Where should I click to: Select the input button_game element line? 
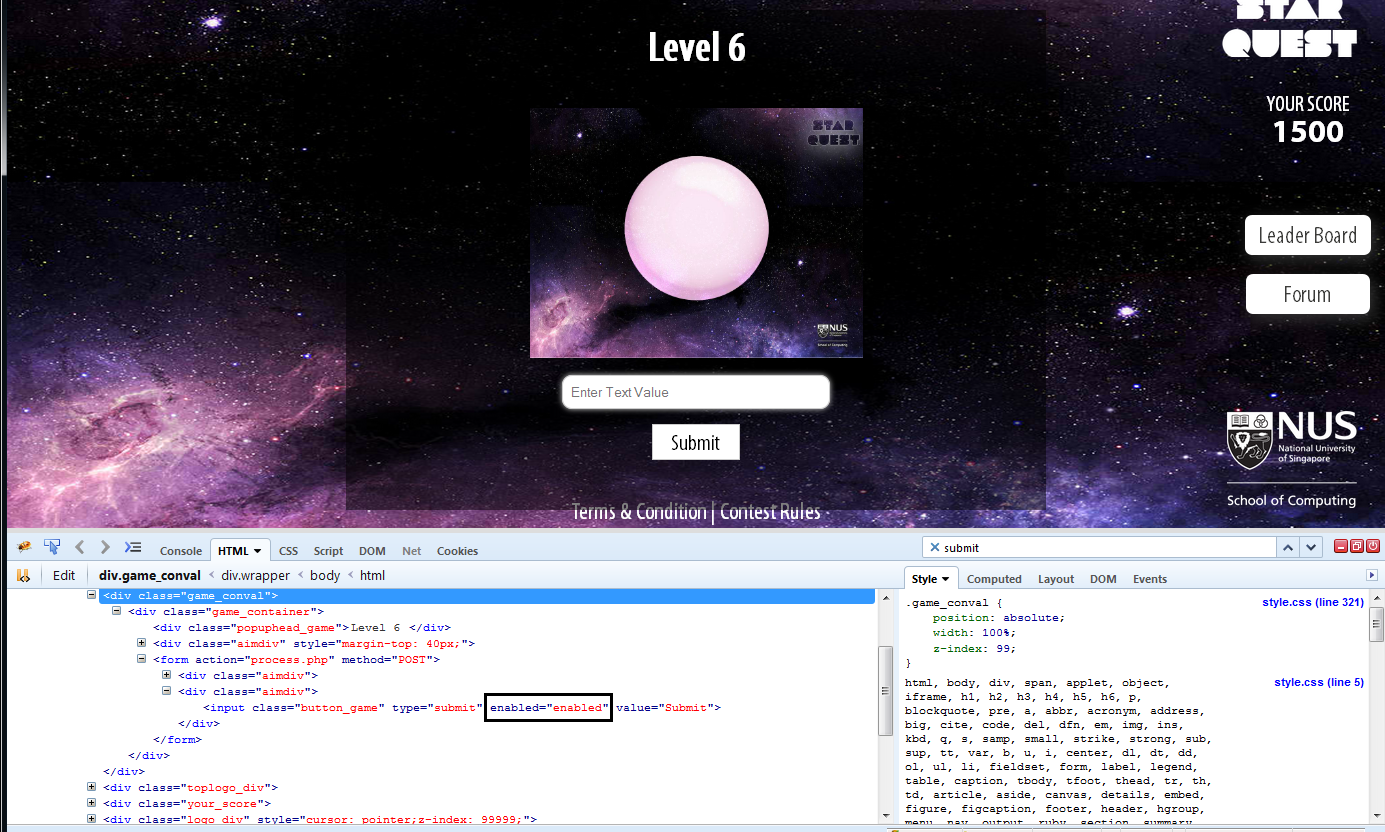point(461,707)
